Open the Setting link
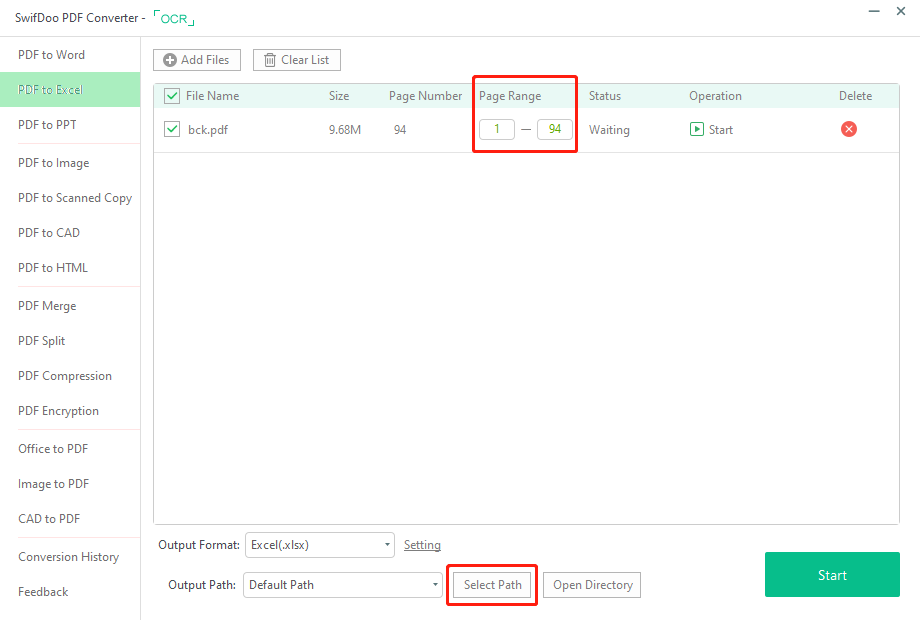This screenshot has width=920, height=620. (x=422, y=545)
